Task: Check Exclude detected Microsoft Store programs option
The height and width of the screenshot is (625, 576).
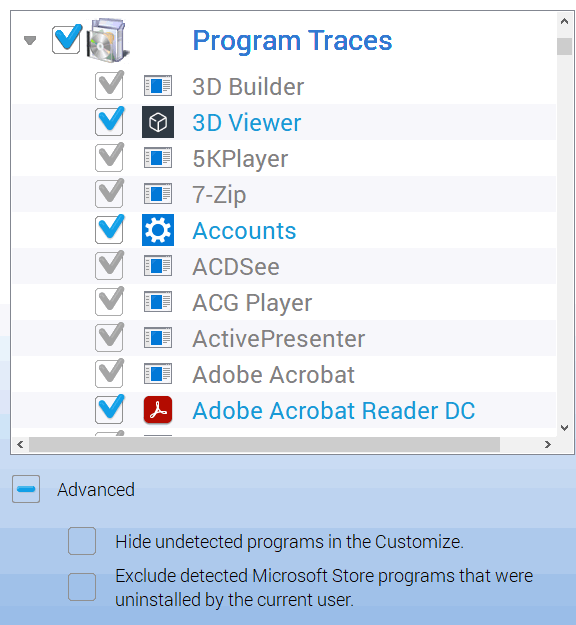Action: [x=82, y=587]
